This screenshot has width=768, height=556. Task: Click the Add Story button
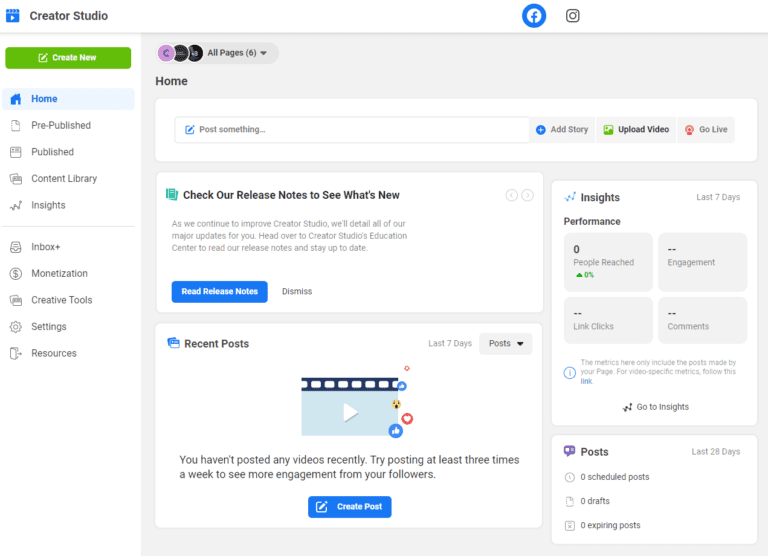pos(562,130)
